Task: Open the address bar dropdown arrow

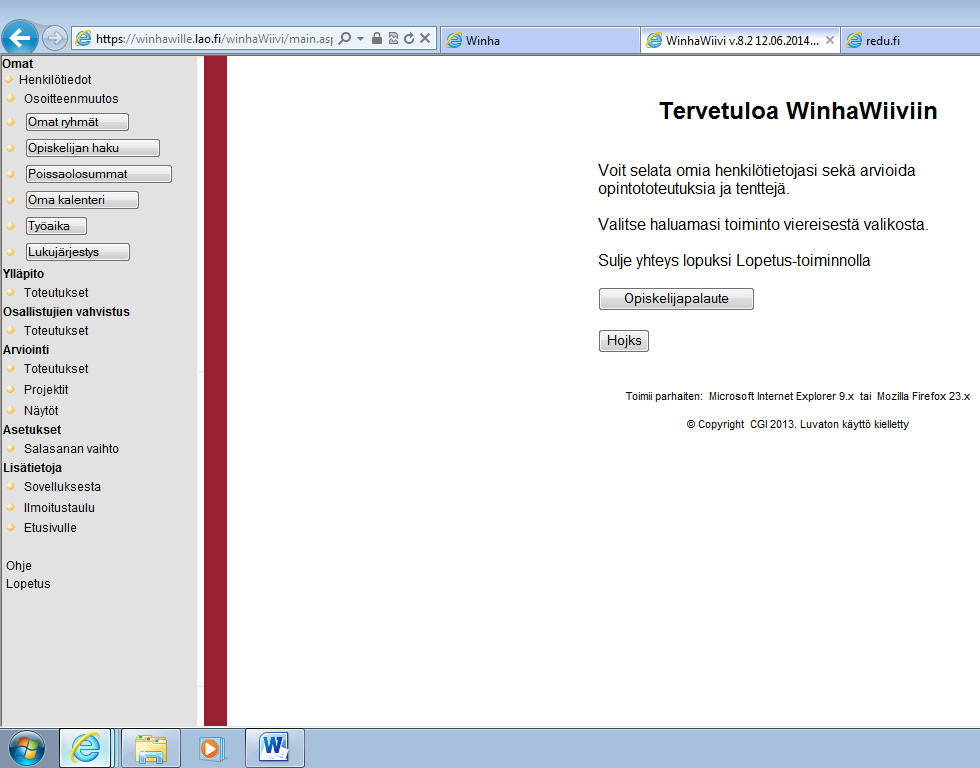Action: pyautogui.click(x=361, y=39)
